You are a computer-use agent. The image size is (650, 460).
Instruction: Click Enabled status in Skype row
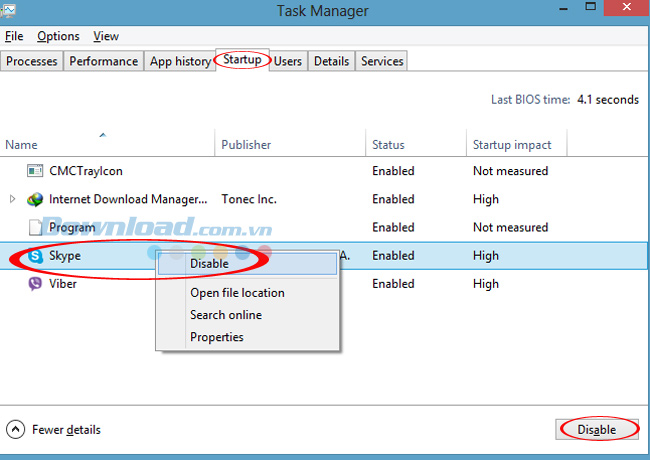393,256
